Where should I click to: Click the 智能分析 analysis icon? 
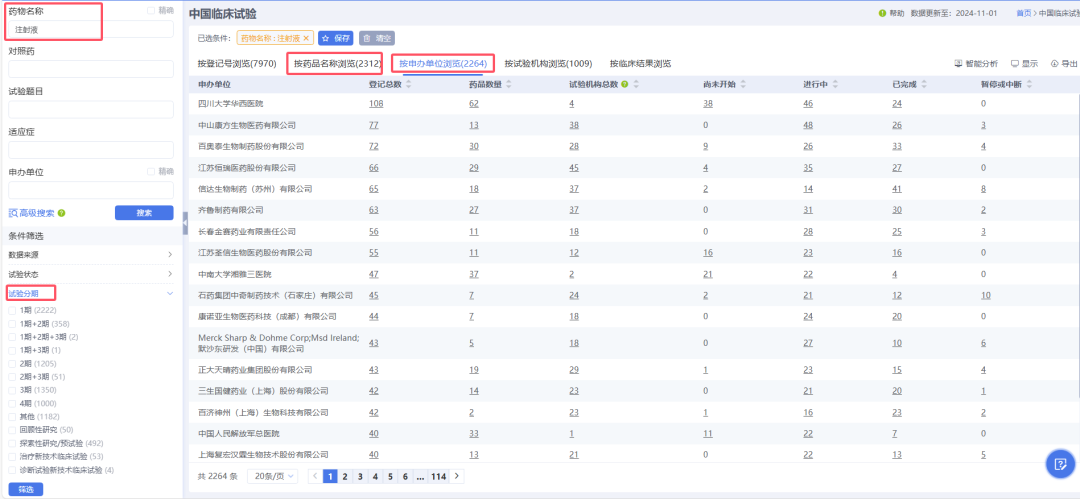click(x=959, y=63)
